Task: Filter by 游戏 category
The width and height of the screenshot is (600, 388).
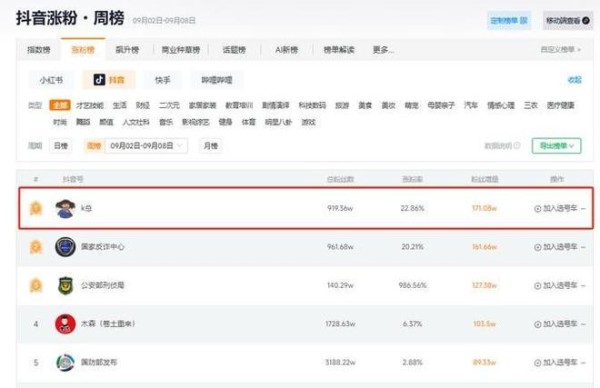Action: coord(308,122)
